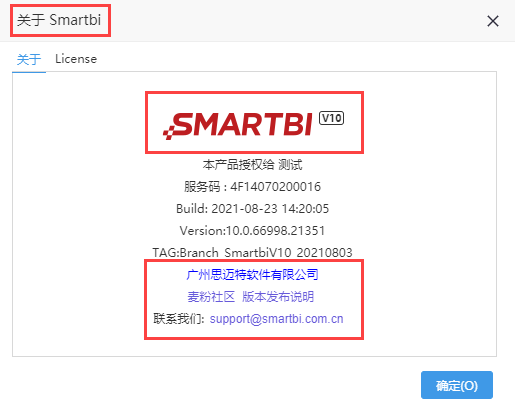Click the V10 version badge
The height and width of the screenshot is (412, 515).
coord(331,118)
